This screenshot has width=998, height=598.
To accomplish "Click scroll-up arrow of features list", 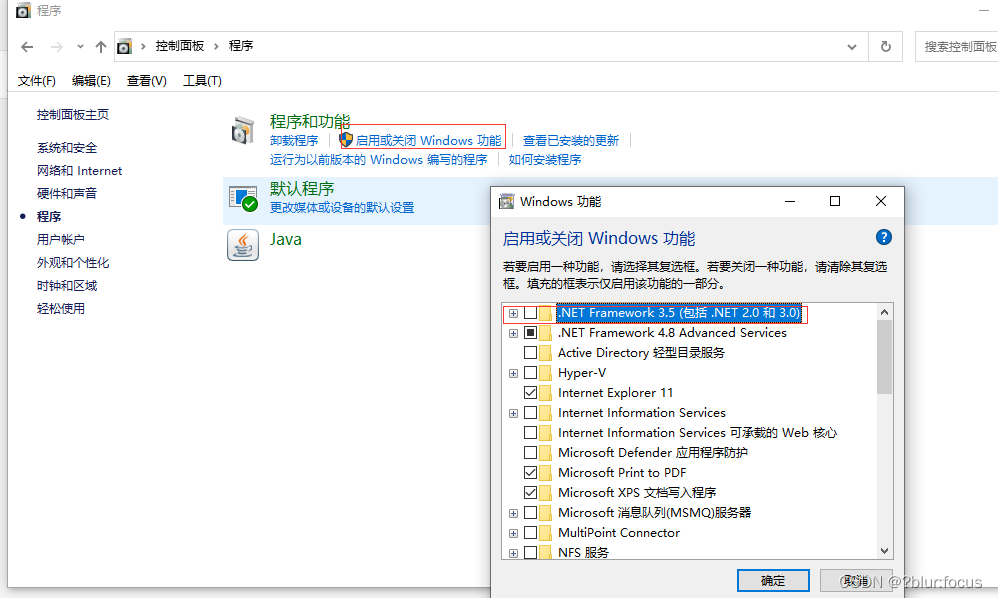I will 884,312.
